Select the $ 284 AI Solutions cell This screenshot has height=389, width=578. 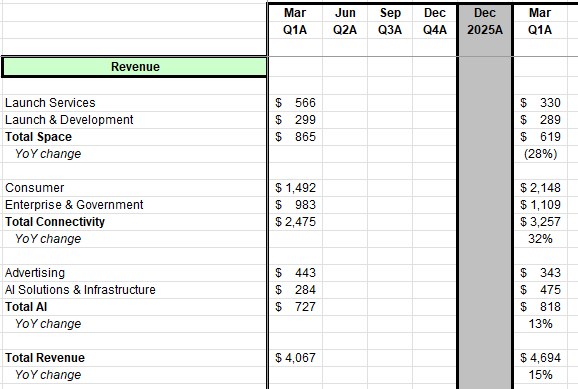tap(295, 289)
